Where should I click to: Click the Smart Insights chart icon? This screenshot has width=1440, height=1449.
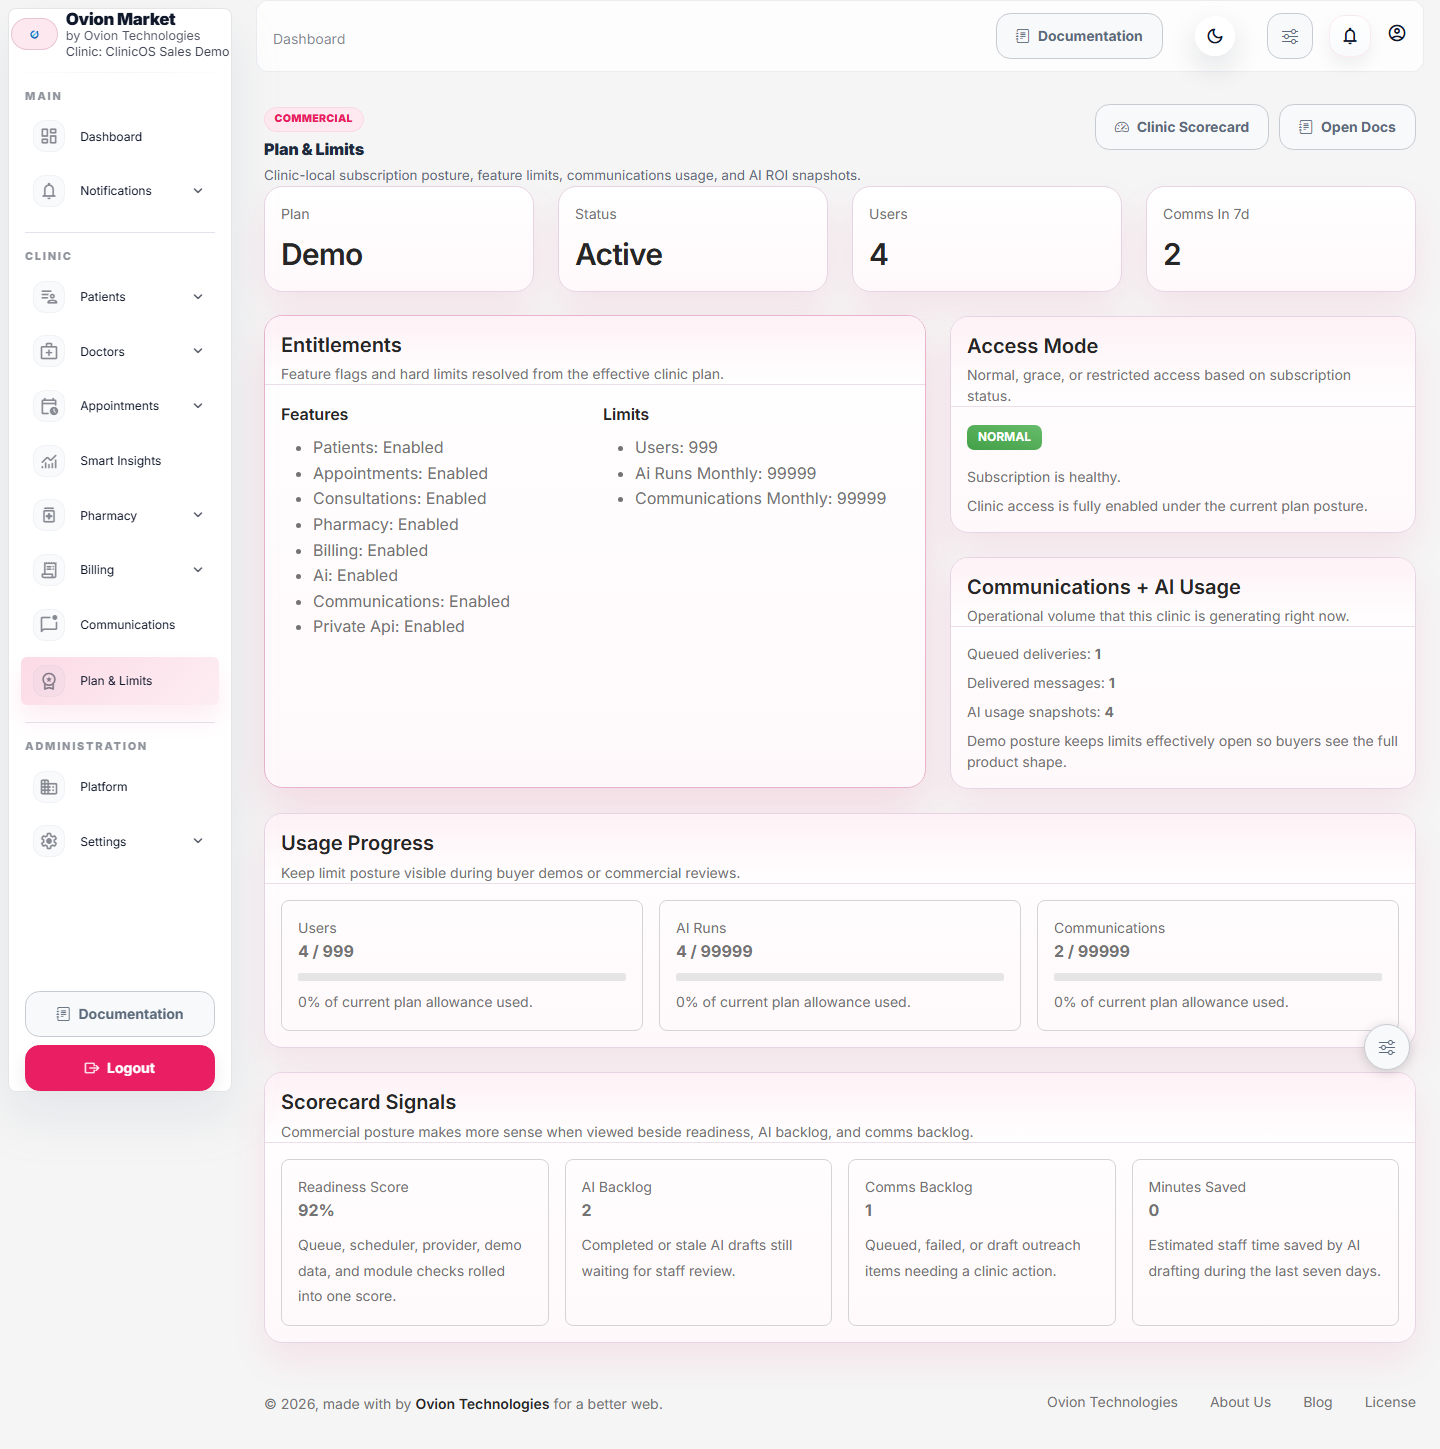click(49, 461)
